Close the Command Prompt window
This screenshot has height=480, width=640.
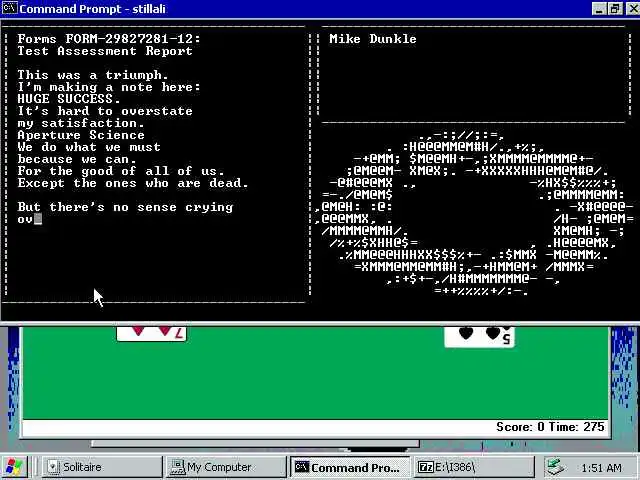click(632, 8)
